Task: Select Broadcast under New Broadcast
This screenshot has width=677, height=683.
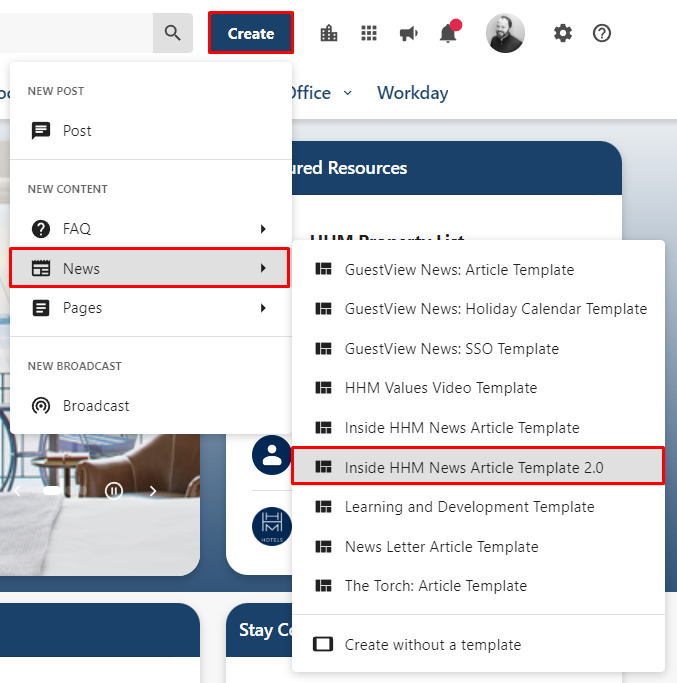Action: pyautogui.click(x=150, y=406)
